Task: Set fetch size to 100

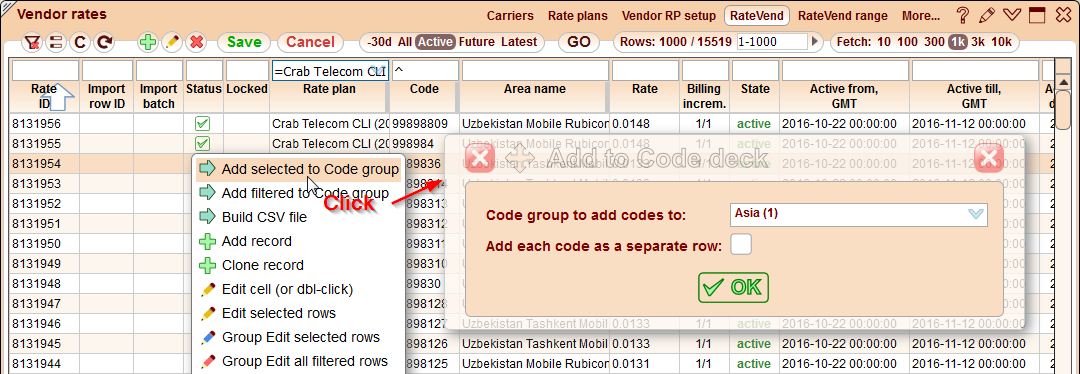Action: point(907,42)
